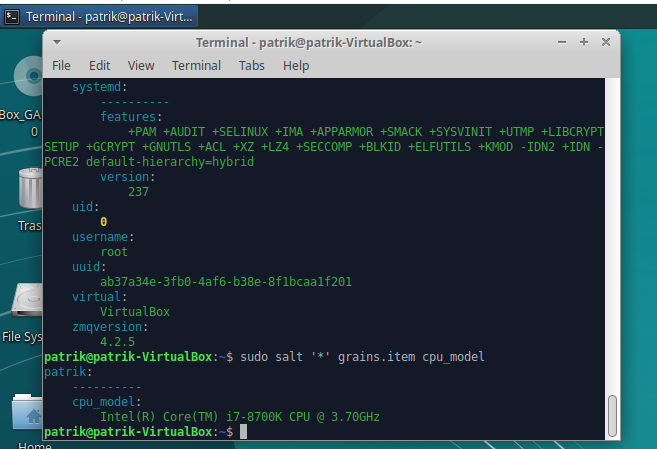This screenshot has width=657, height=449.
Task: Maximize the Terminal window
Action: coord(586,42)
